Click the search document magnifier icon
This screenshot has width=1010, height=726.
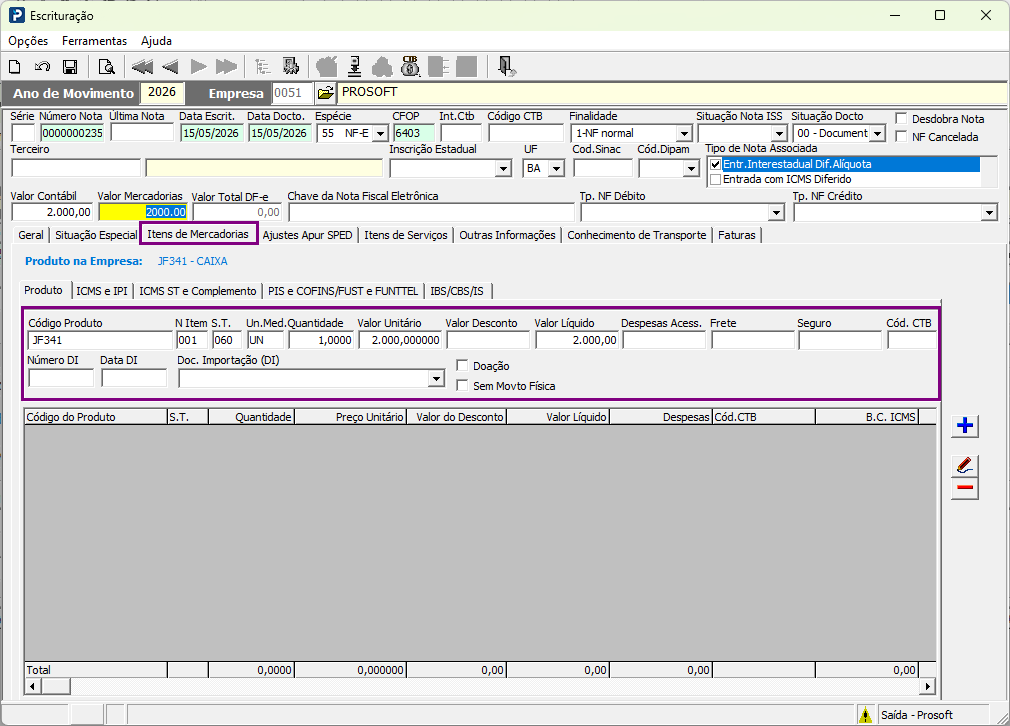pyautogui.click(x=106, y=67)
